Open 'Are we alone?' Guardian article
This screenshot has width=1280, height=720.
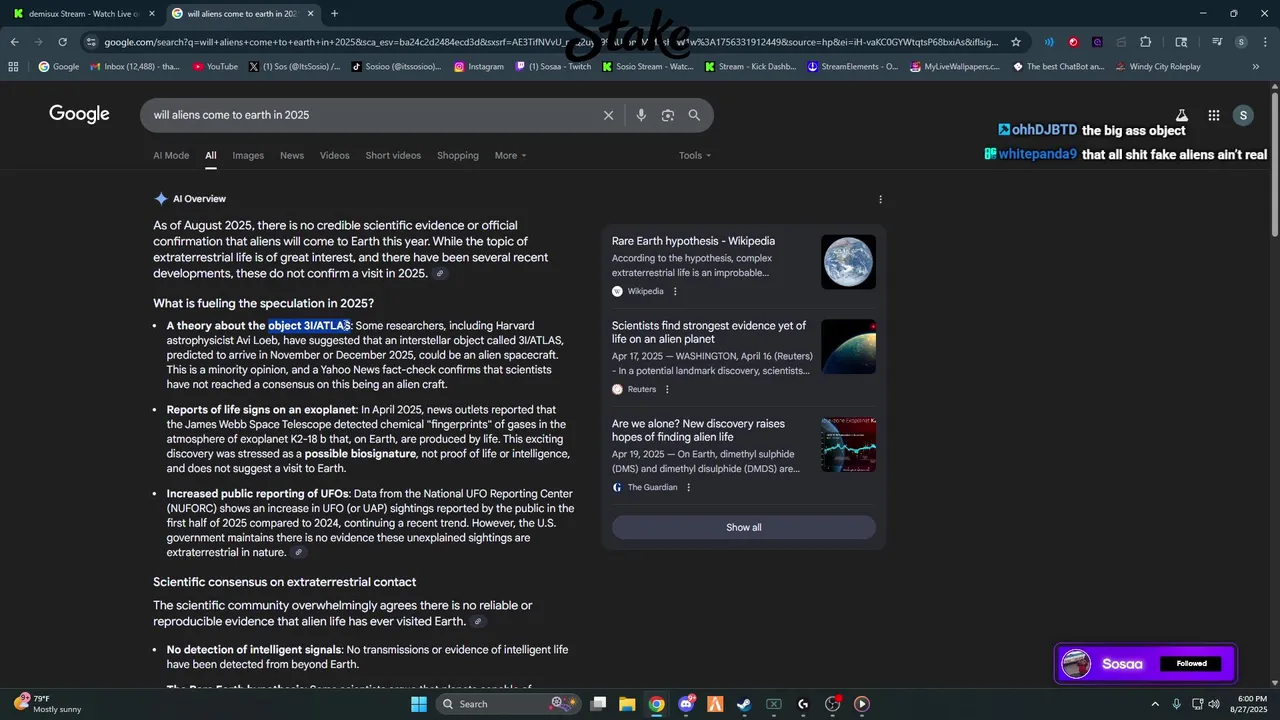(x=698, y=430)
